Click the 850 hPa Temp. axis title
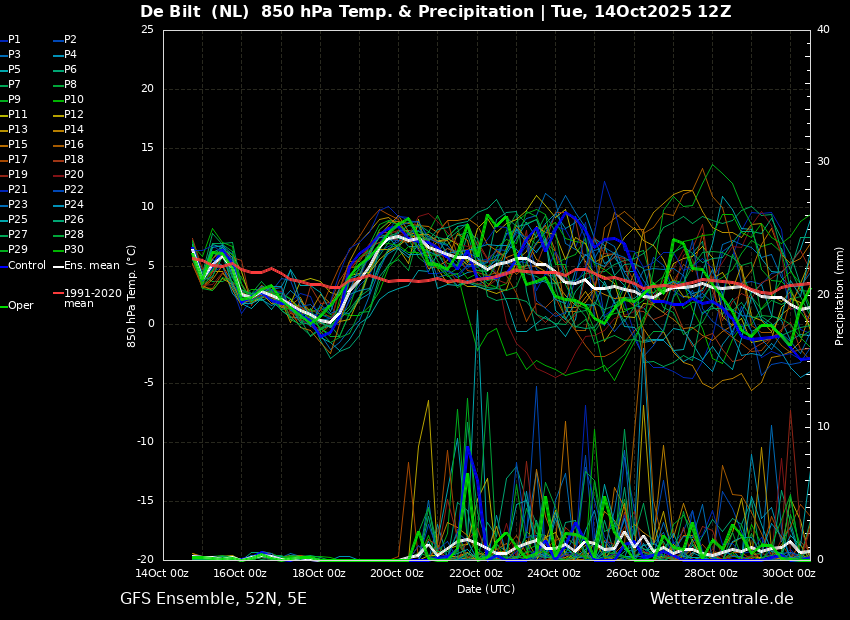 (x=131, y=296)
